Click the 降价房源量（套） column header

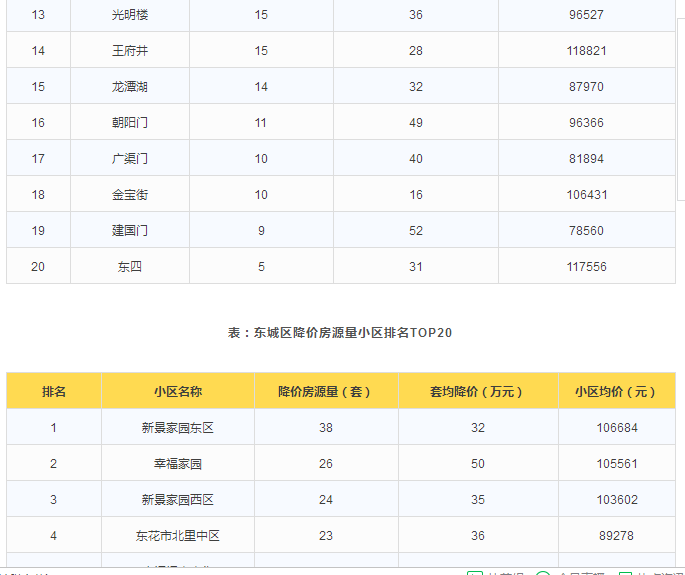326,392
